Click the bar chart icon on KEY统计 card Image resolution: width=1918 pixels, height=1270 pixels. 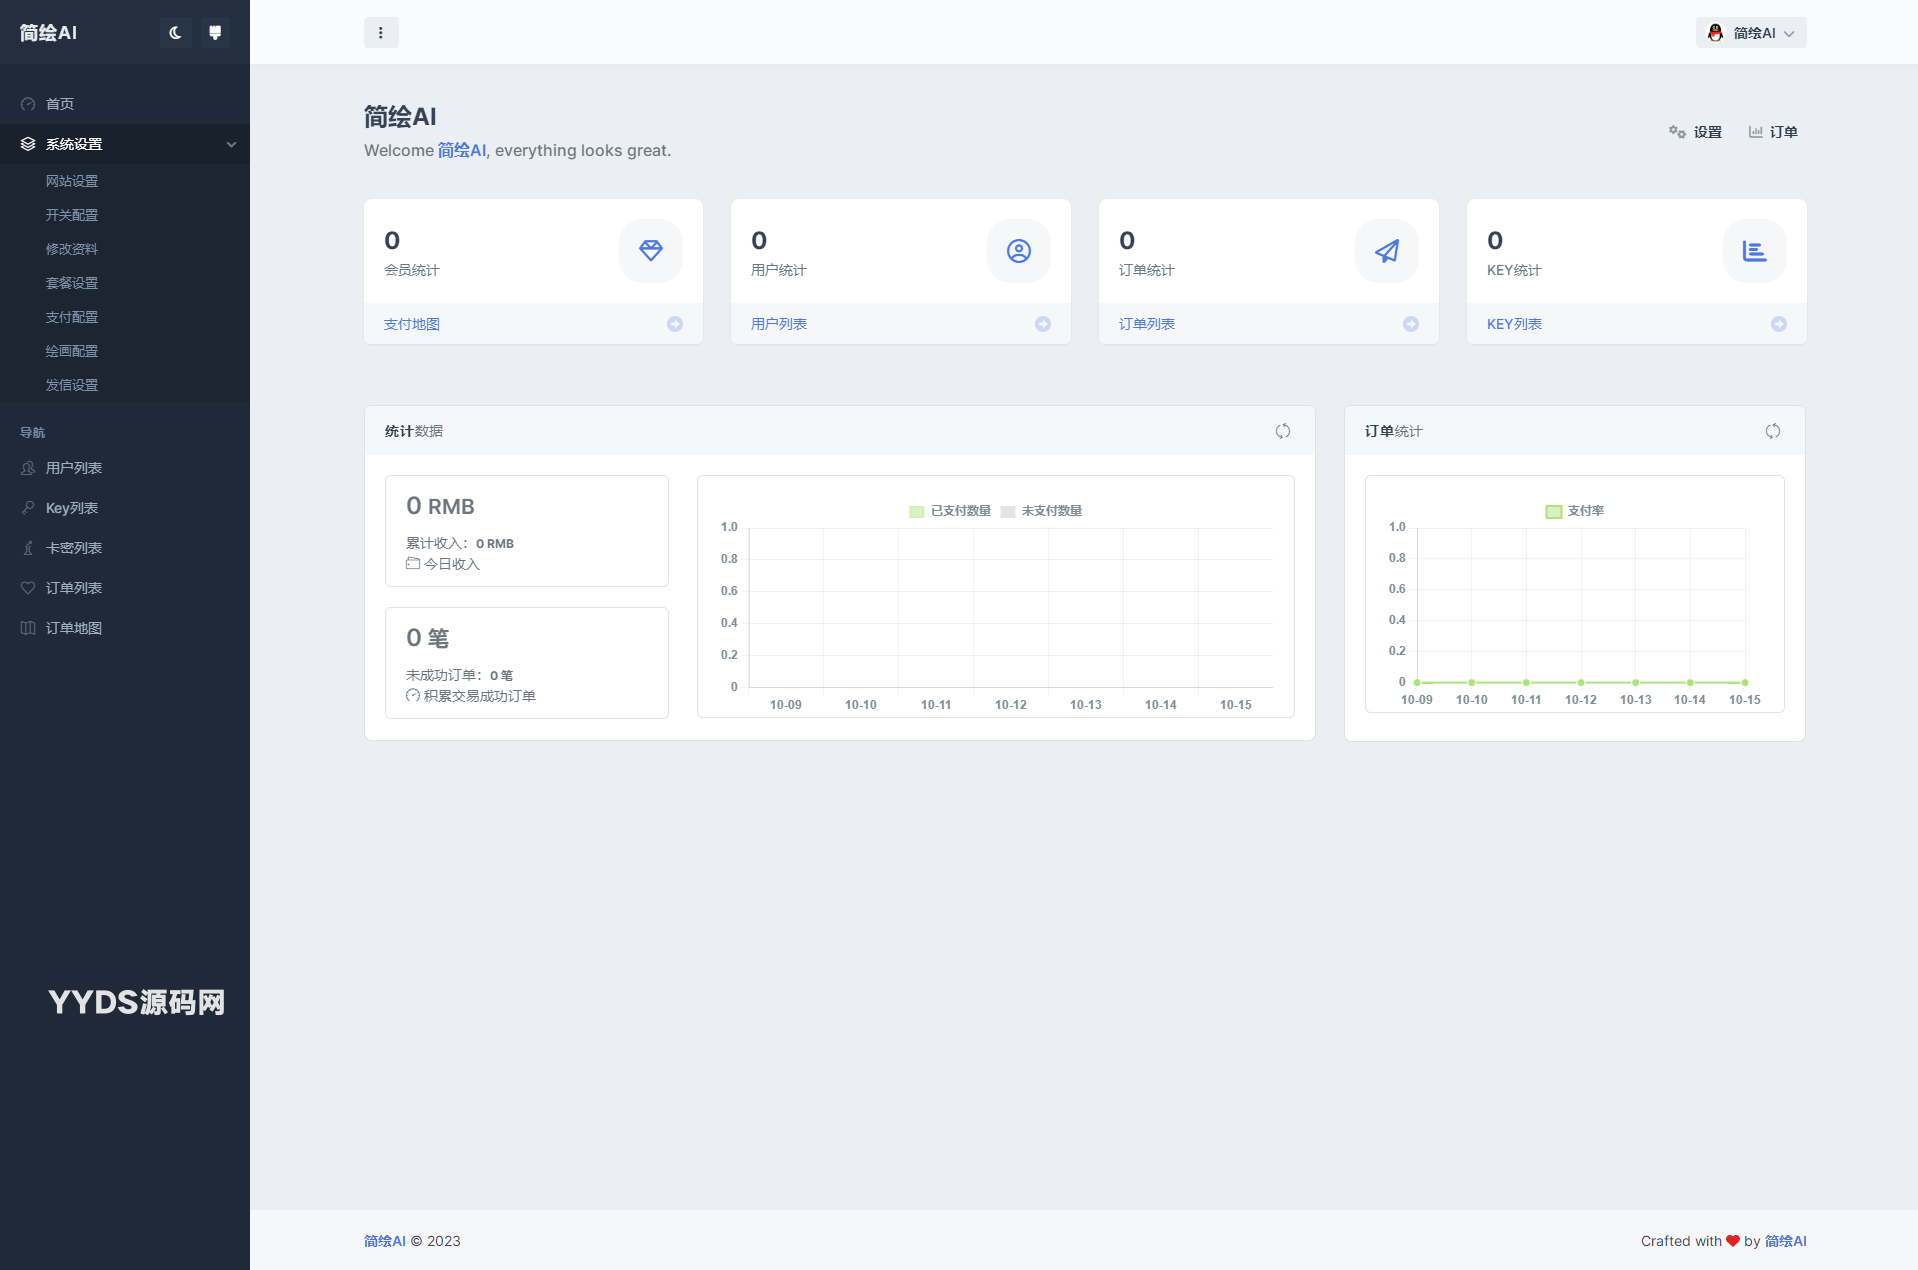1754,251
